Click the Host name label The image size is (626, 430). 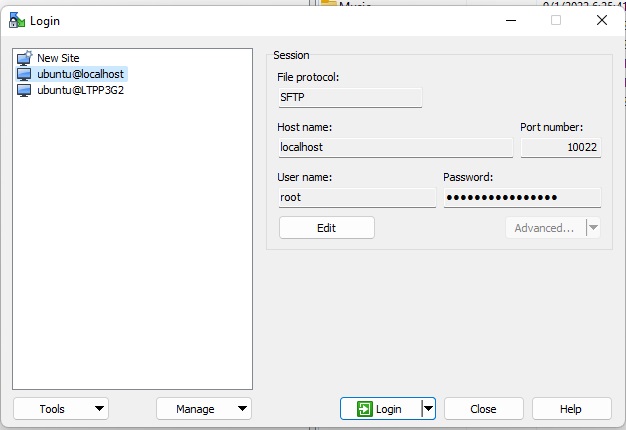[305, 127]
